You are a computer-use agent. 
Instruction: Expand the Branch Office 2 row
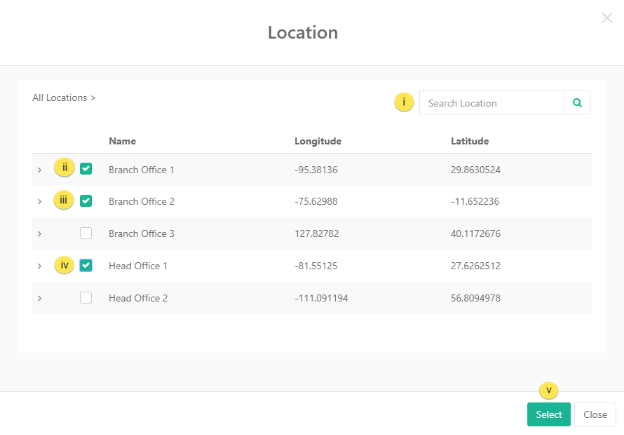point(40,202)
